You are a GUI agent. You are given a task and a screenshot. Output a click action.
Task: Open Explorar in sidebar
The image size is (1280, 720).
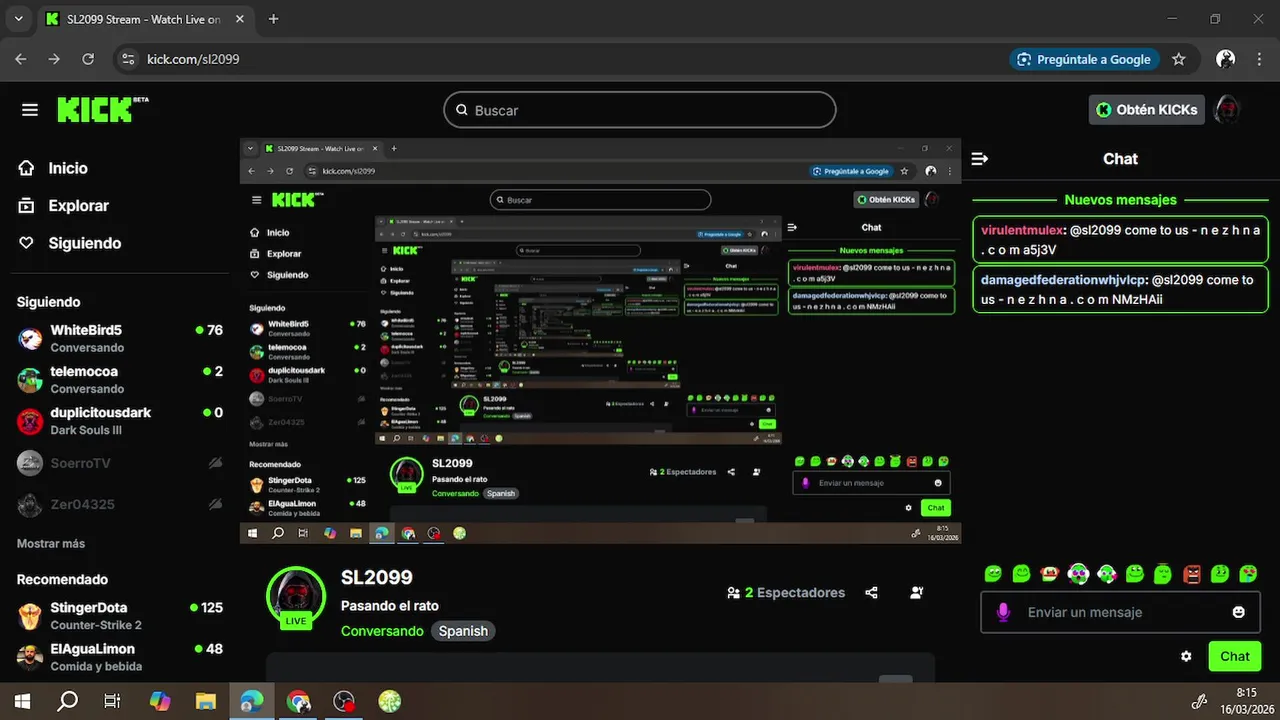pos(78,205)
